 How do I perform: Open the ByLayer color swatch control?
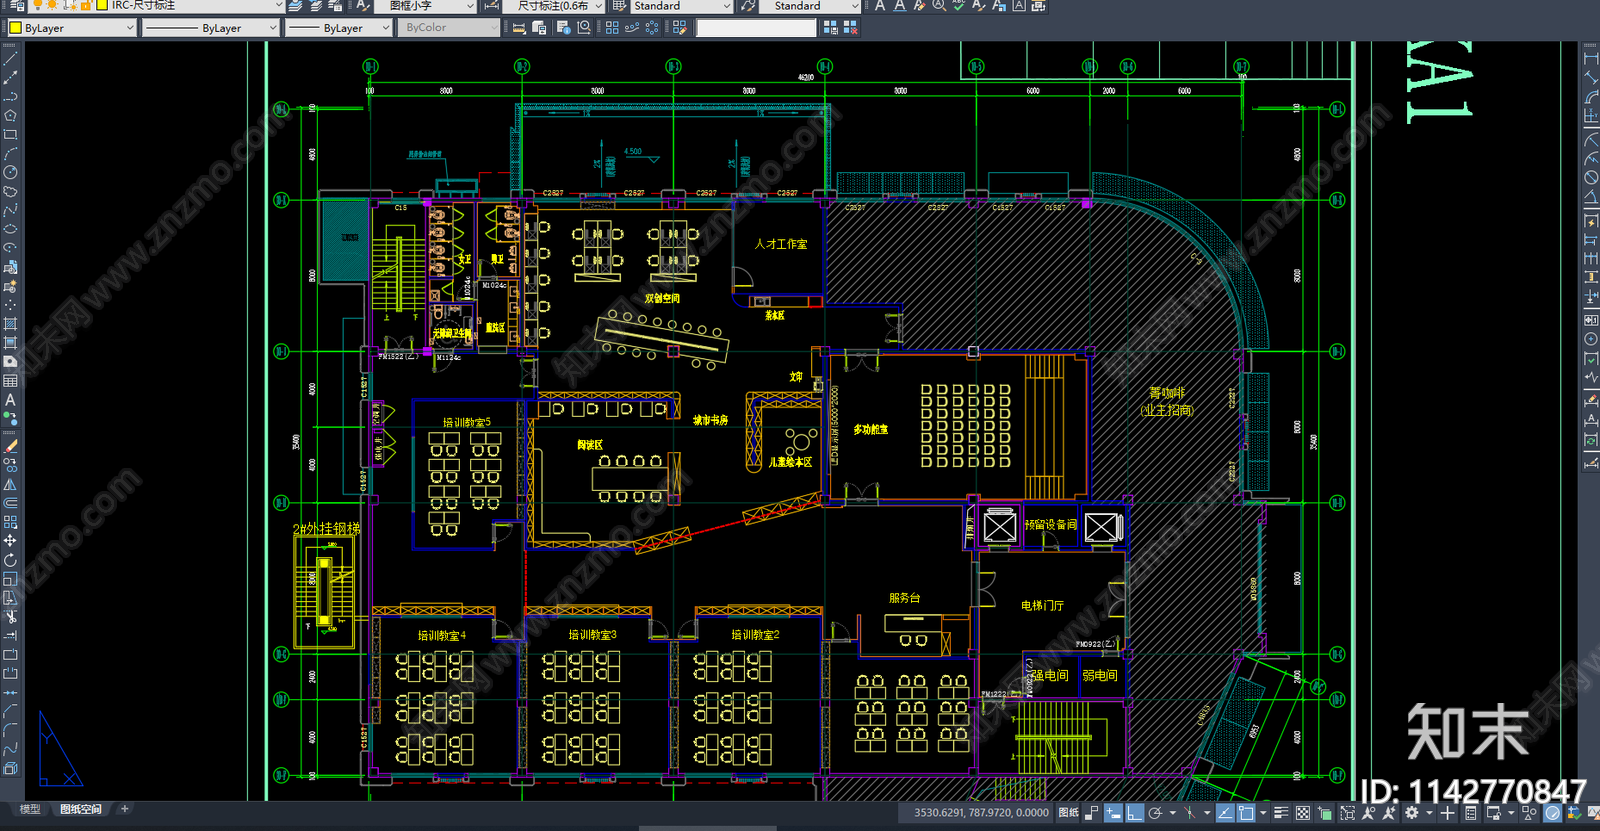point(70,28)
